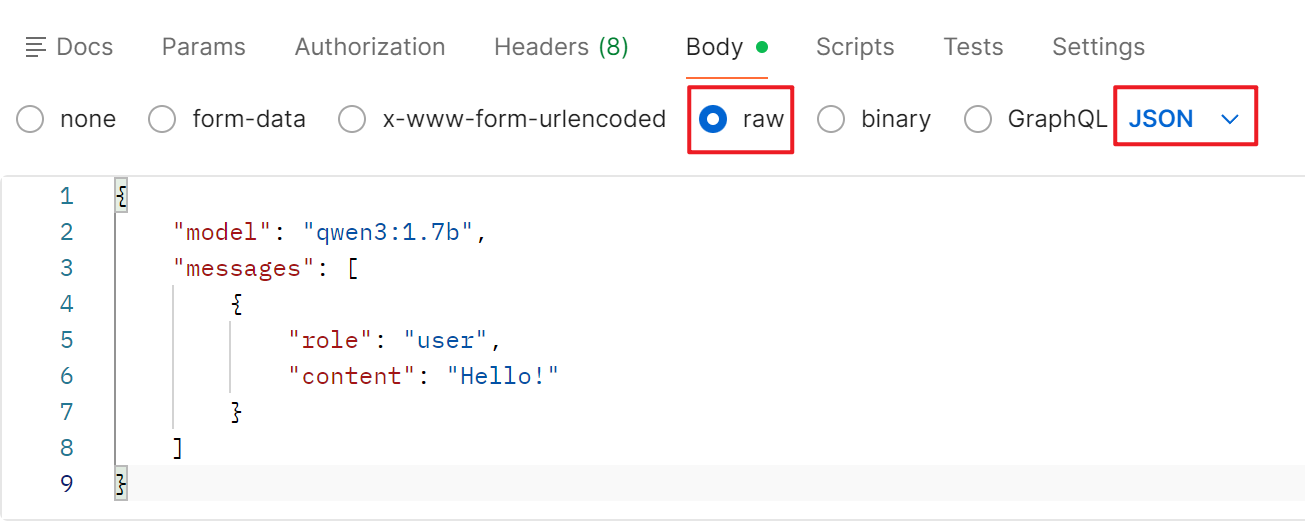Select the GraphQL radio button
Viewport: 1305px width, 527px height.
tap(978, 120)
